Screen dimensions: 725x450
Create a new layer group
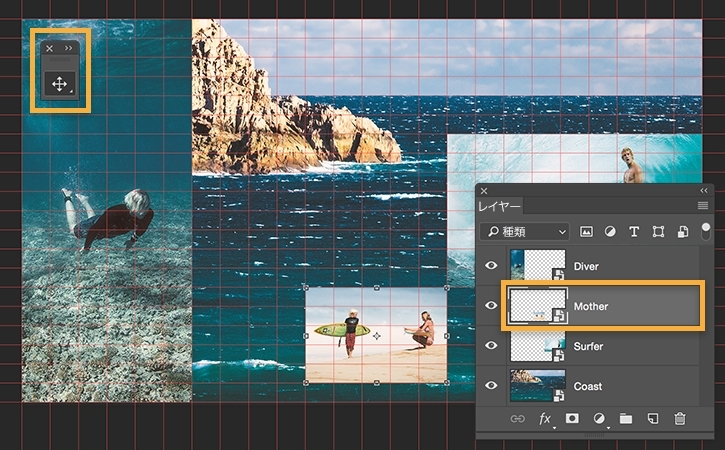point(626,419)
